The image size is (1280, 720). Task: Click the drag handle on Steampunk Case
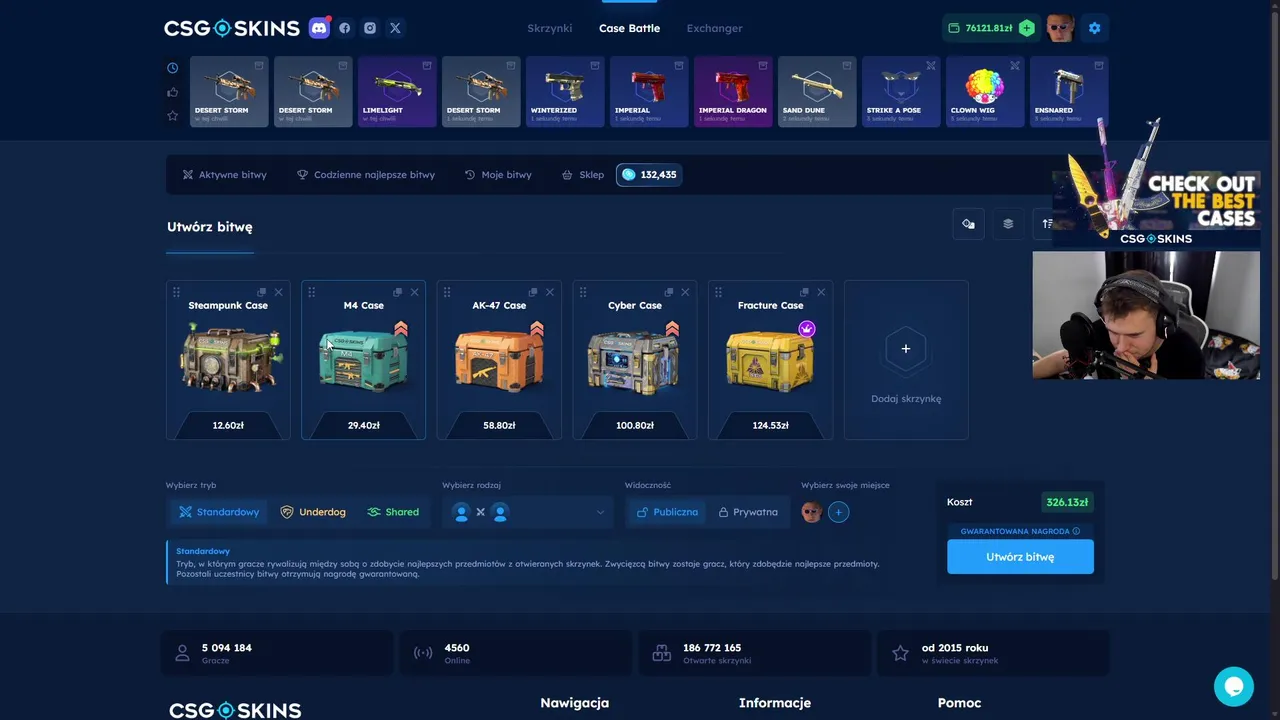[x=176, y=292]
